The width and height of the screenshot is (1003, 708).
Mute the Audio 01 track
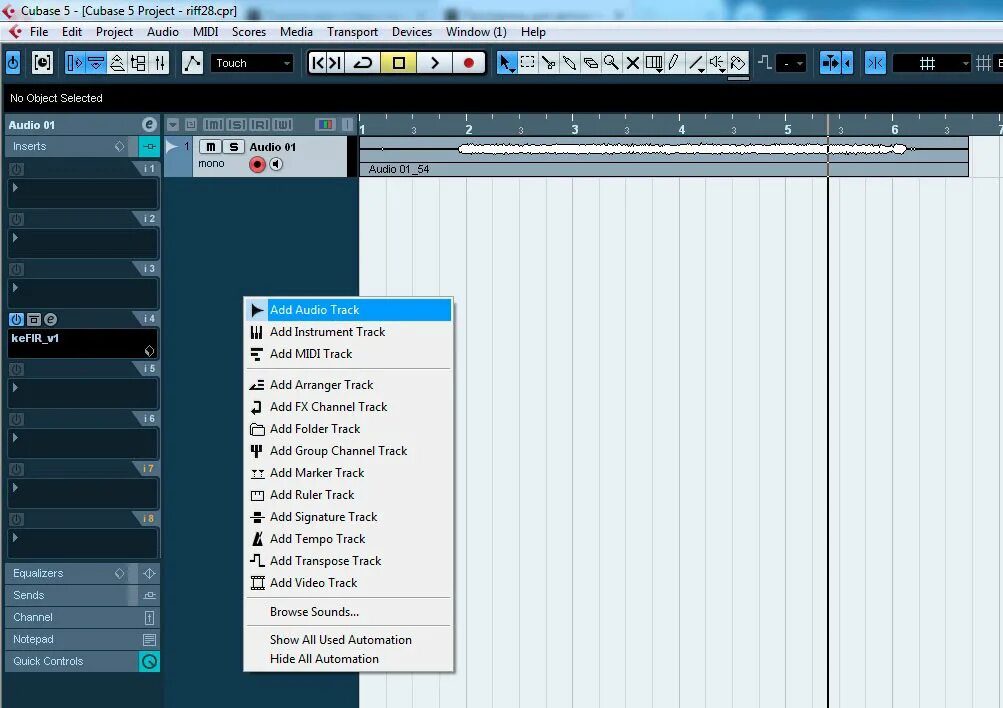click(x=210, y=147)
